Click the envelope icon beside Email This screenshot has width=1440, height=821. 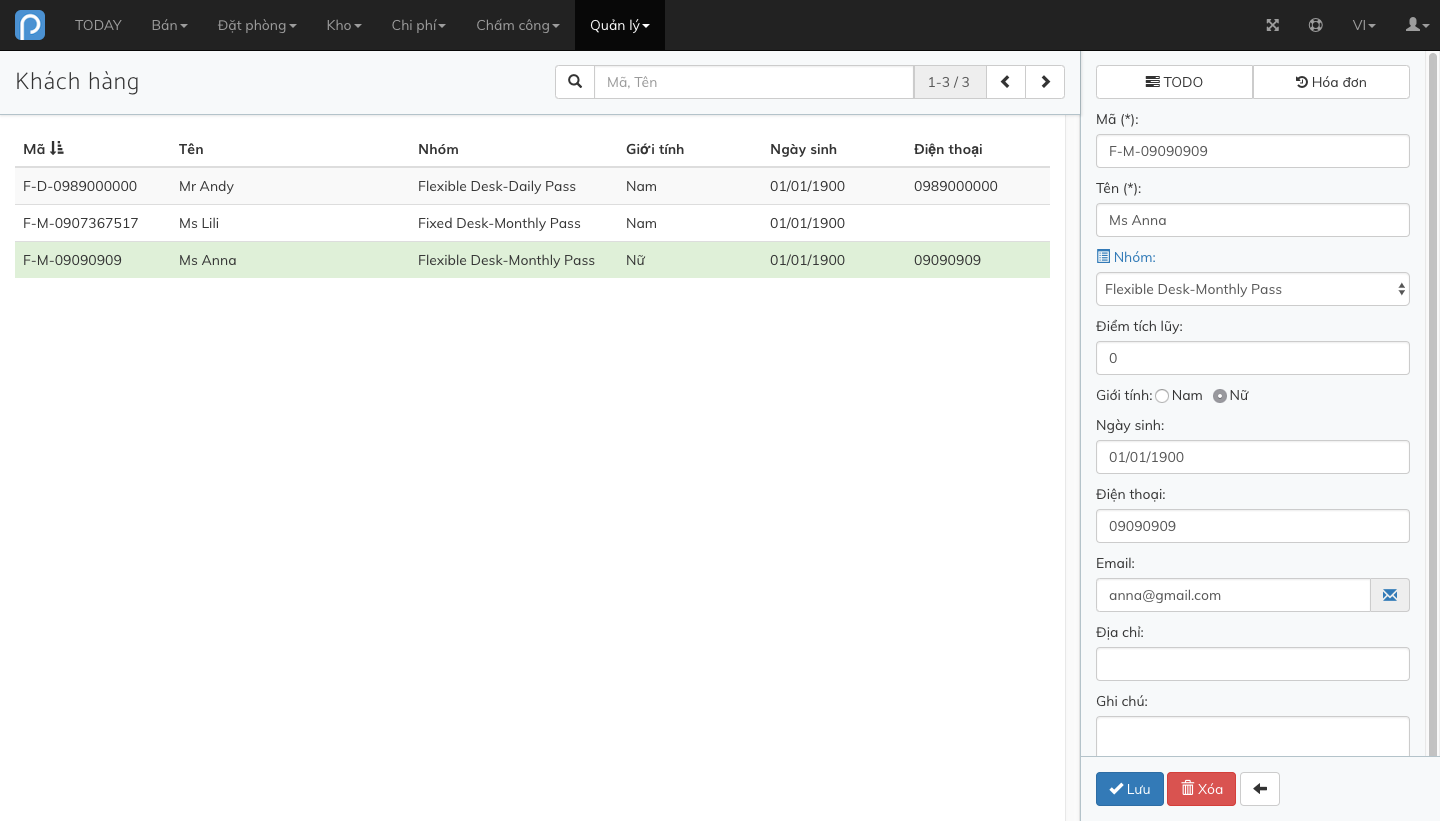click(x=1390, y=595)
